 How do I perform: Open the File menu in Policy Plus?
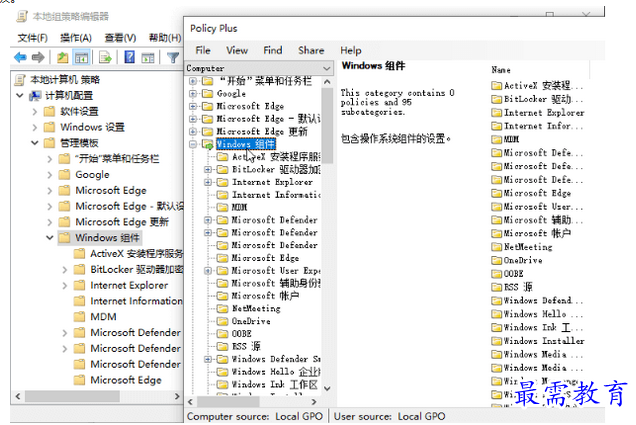click(203, 50)
